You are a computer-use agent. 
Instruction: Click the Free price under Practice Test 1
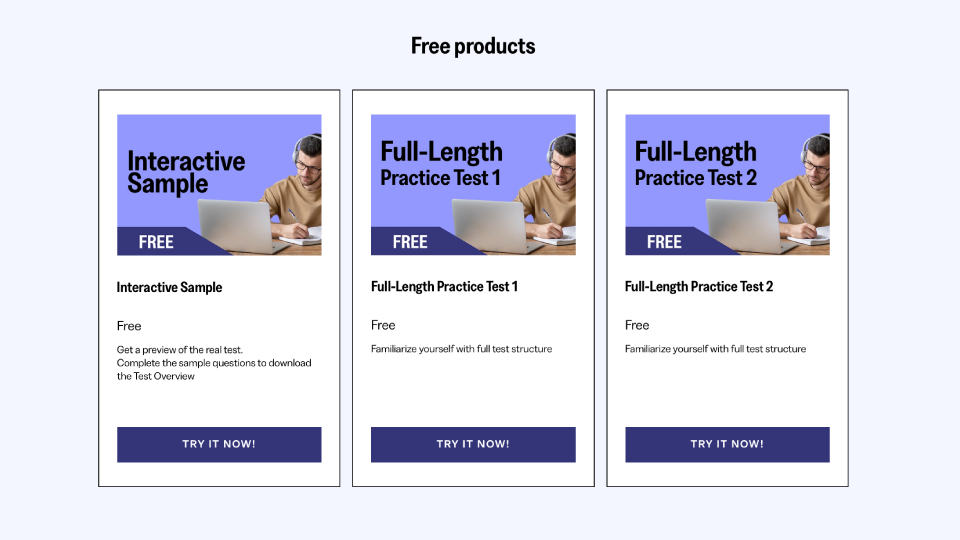pyautogui.click(x=383, y=325)
